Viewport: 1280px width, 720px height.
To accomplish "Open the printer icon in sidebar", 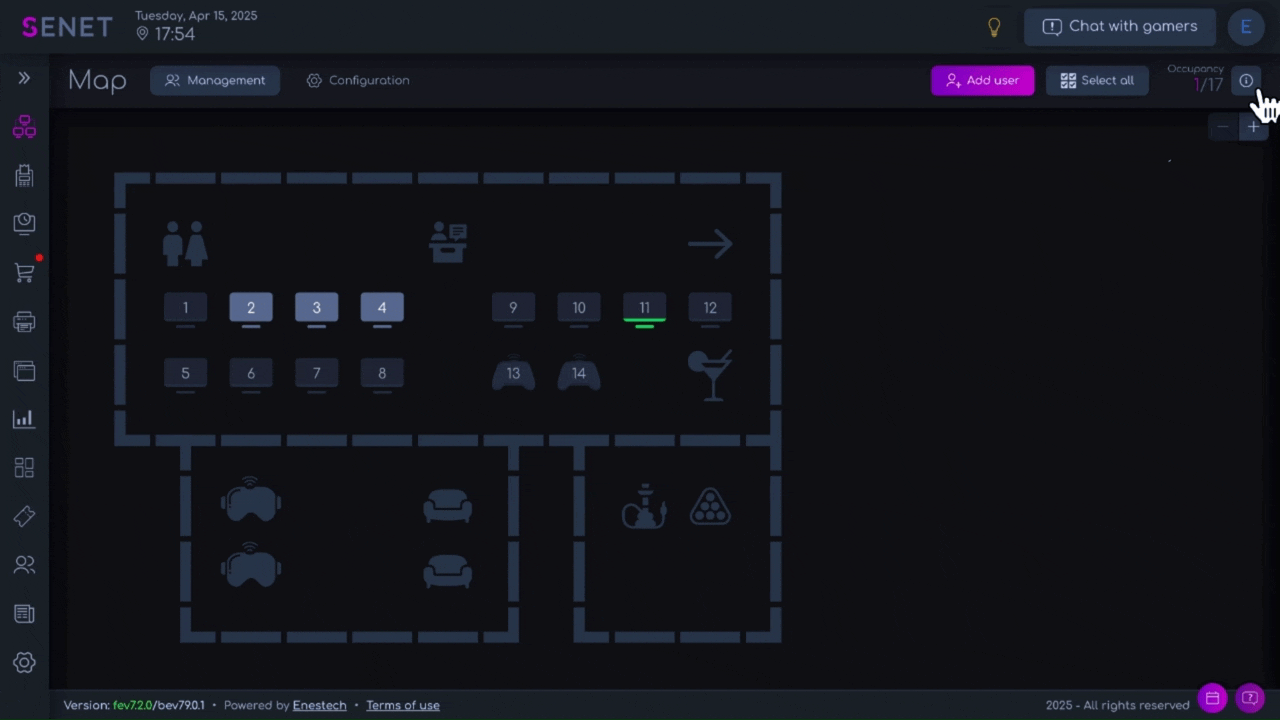I will click(24, 322).
